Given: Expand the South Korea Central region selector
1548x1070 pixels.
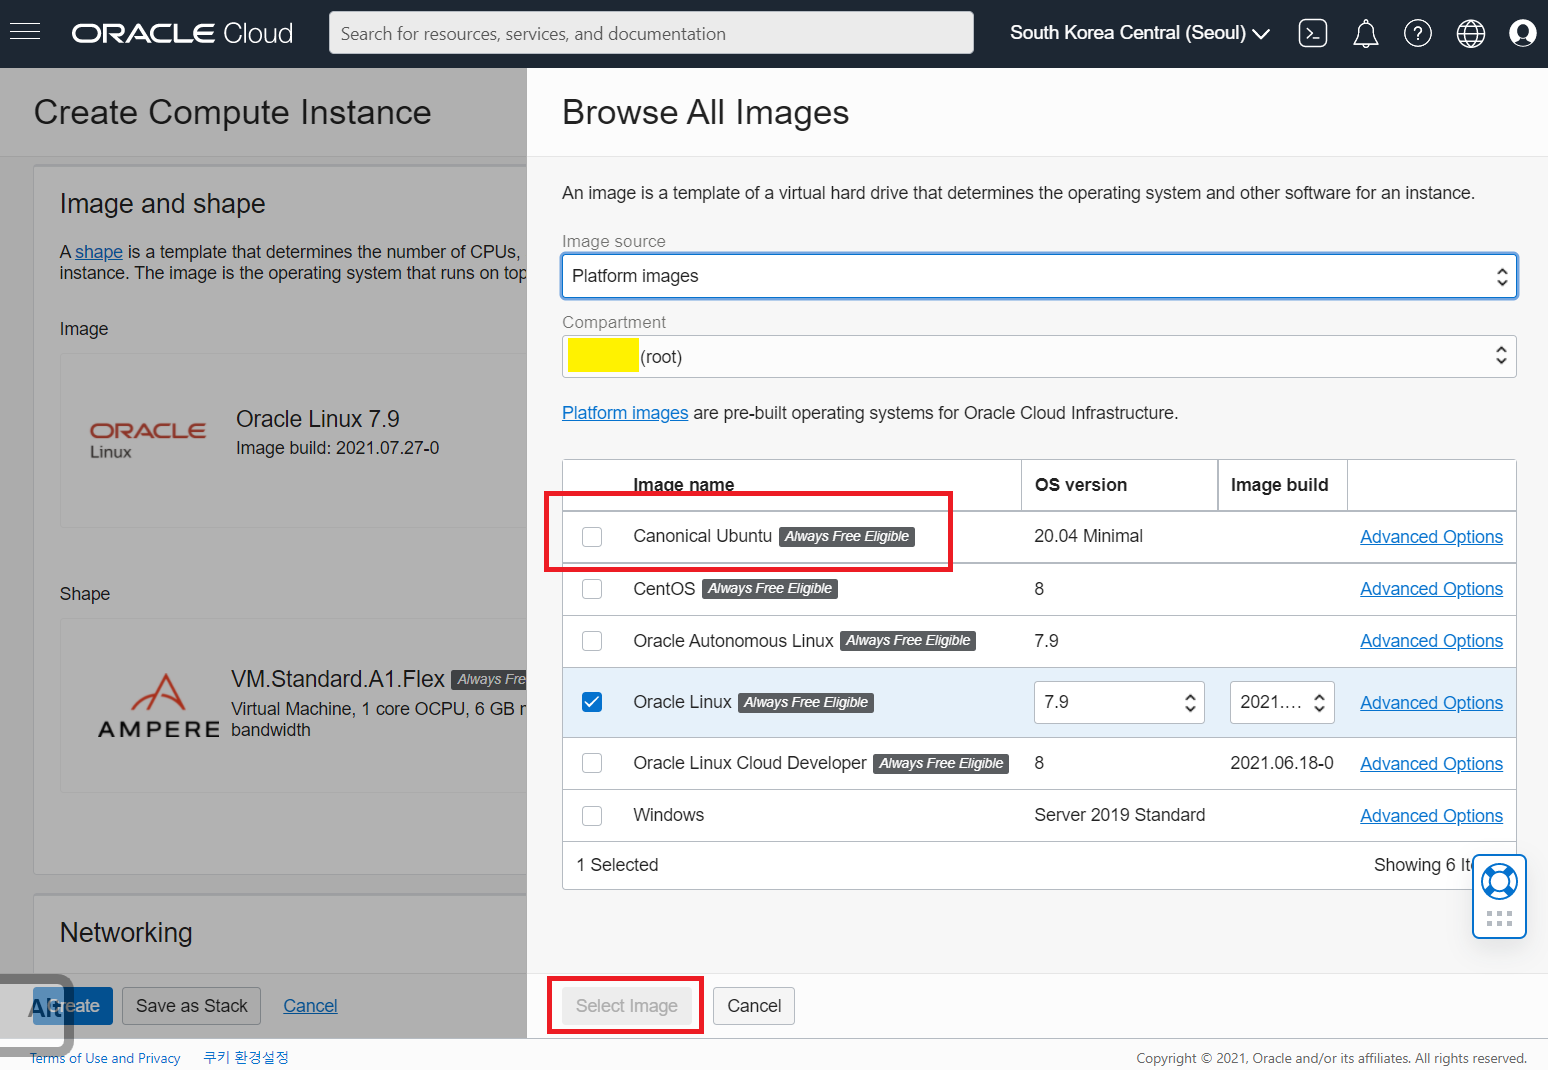Looking at the screenshot, I should coord(1139,33).
